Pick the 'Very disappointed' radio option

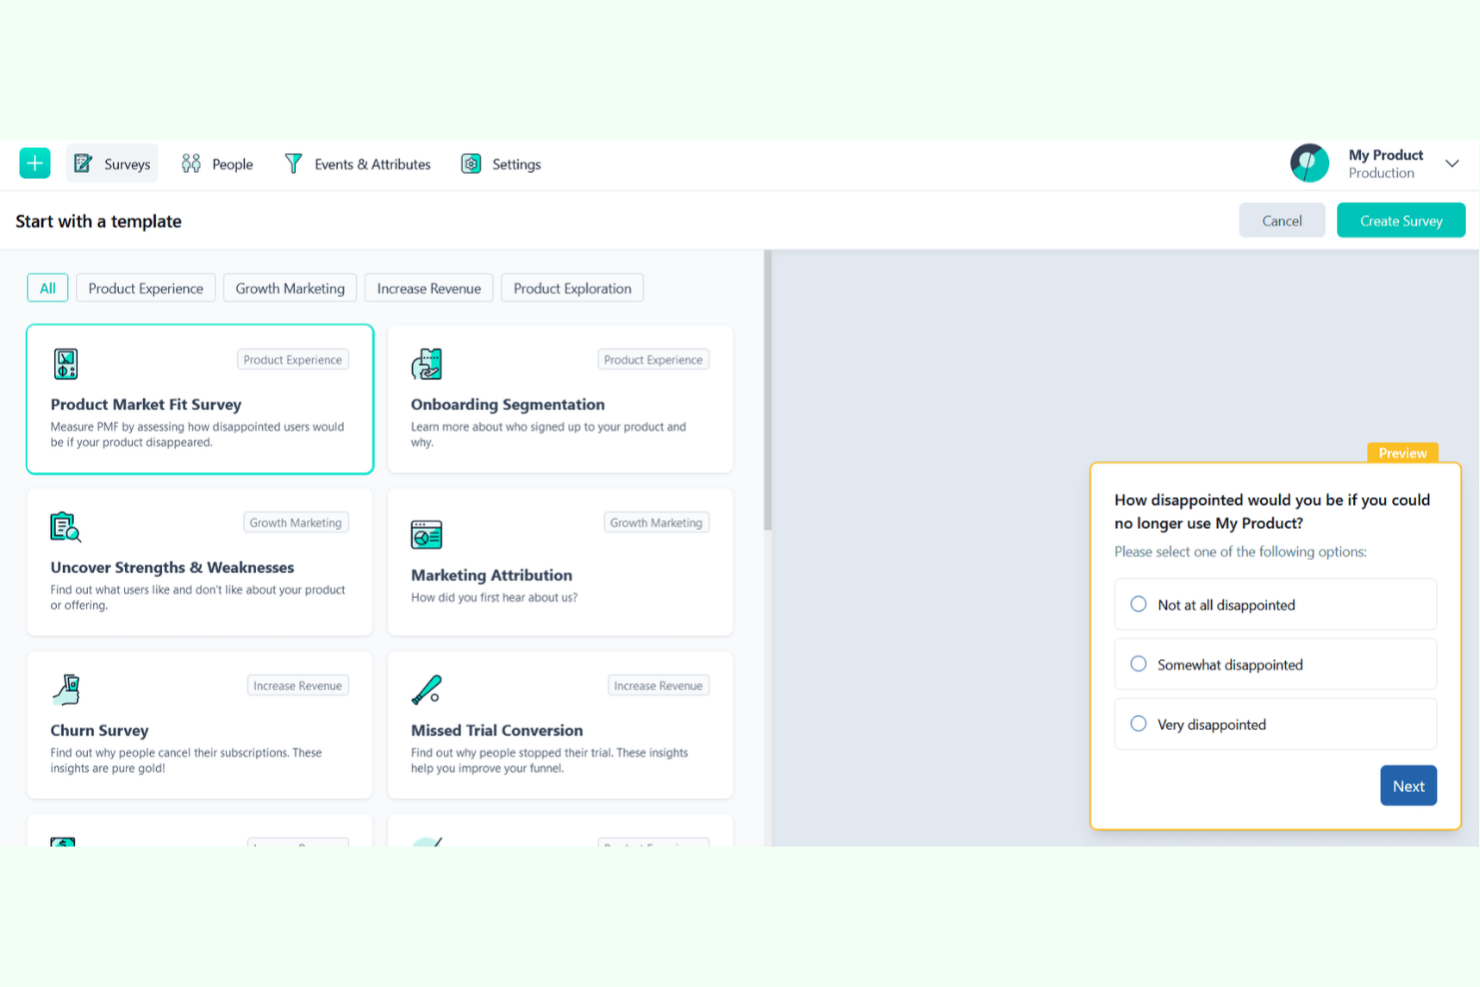point(1138,724)
